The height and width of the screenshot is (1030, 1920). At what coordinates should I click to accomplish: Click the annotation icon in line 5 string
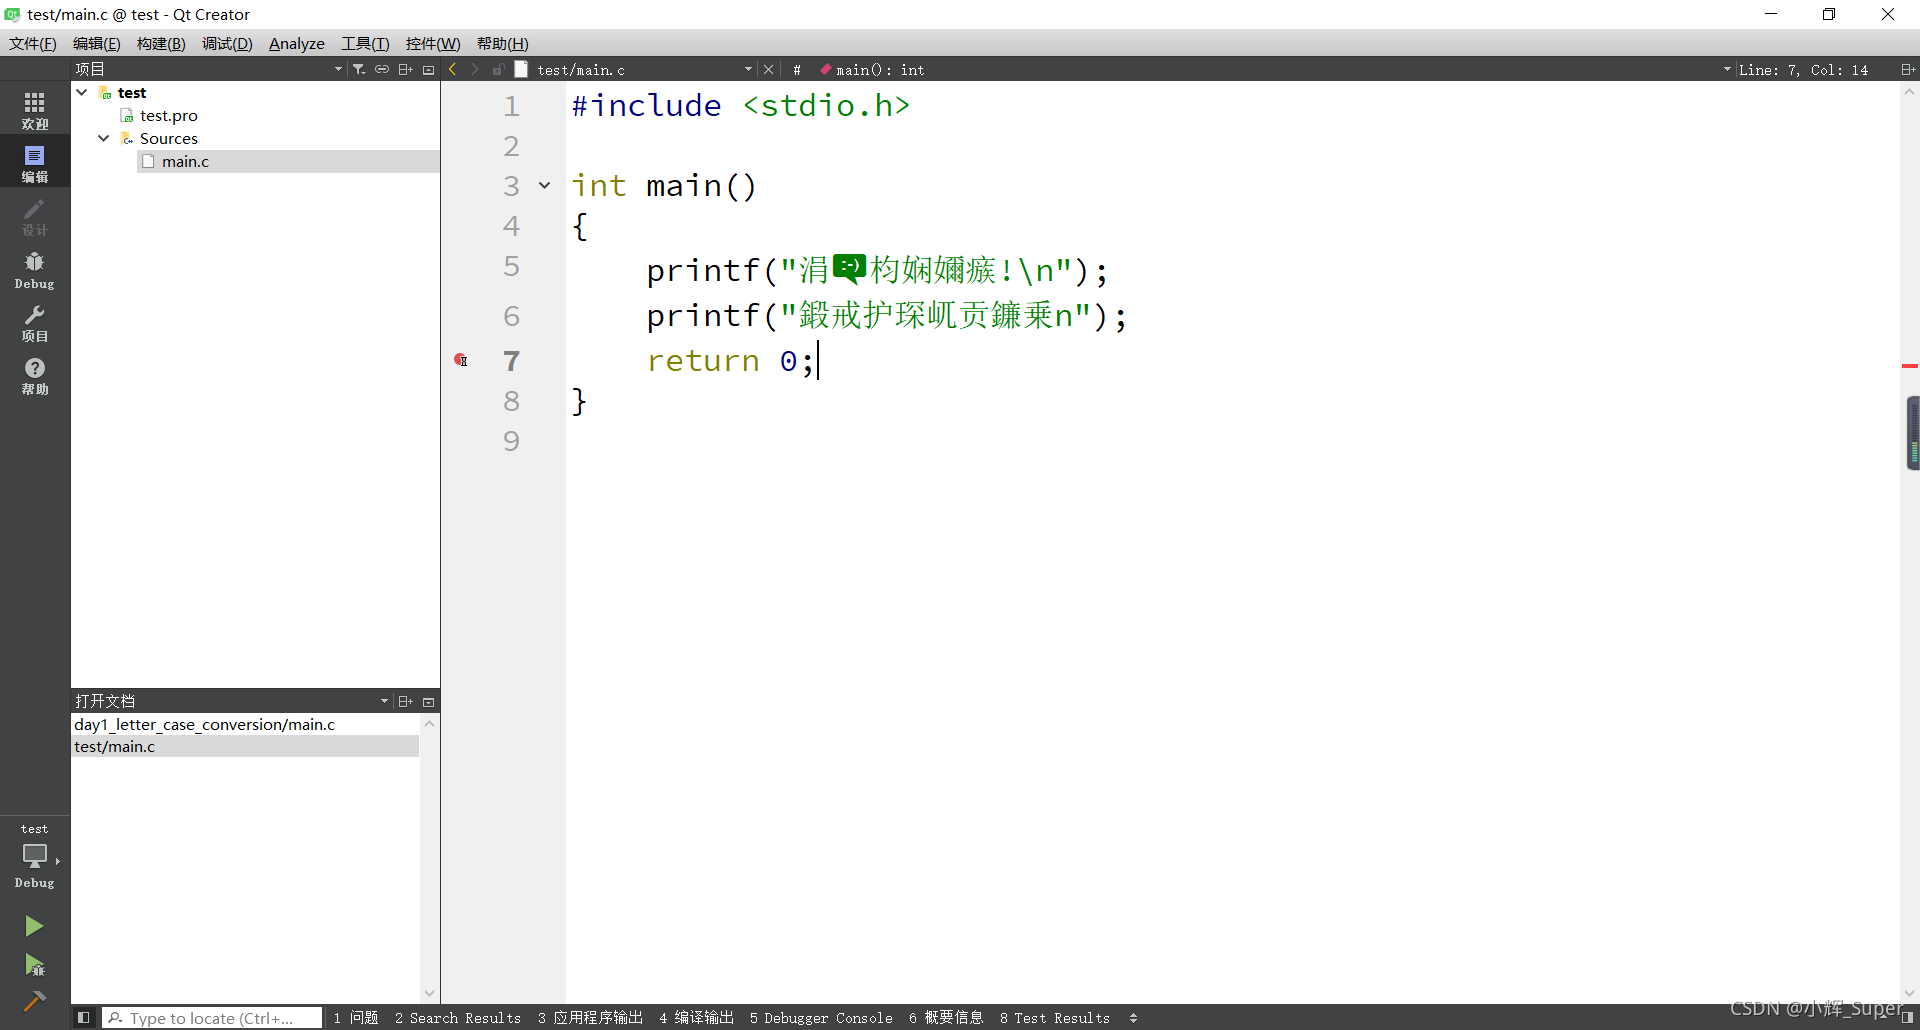(849, 268)
